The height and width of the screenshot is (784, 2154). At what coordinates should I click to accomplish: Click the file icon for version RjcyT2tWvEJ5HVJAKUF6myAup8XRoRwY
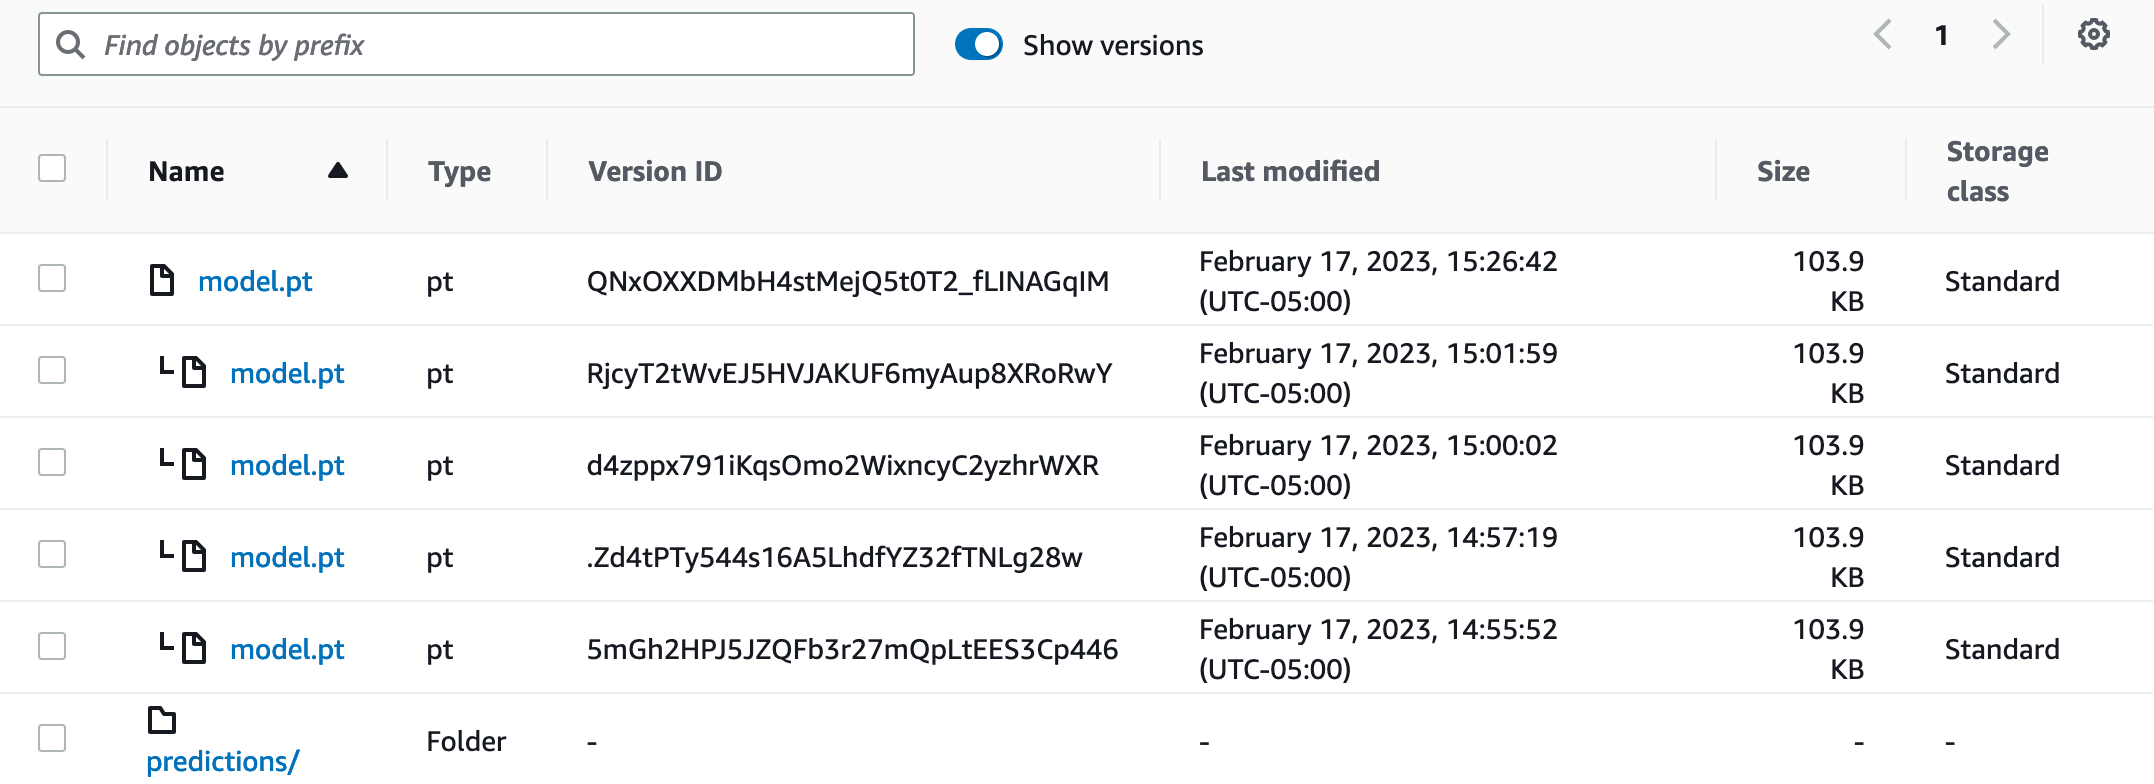[194, 373]
